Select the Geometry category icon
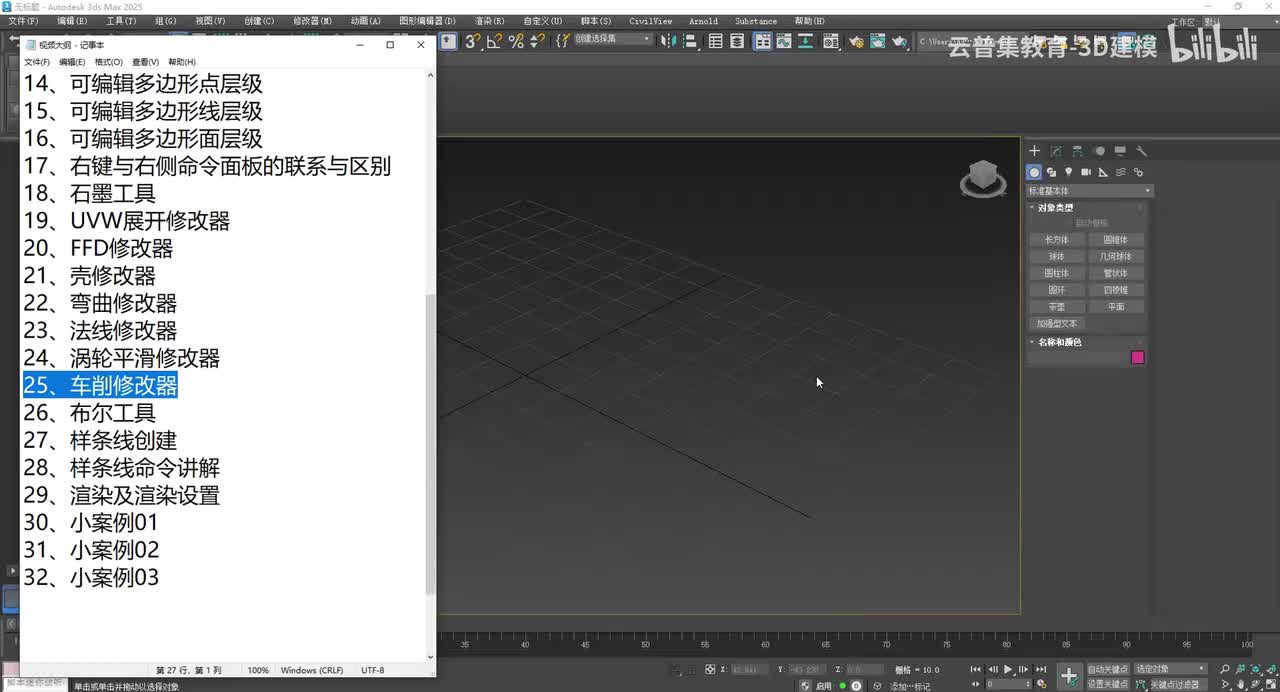 pyautogui.click(x=1035, y=172)
